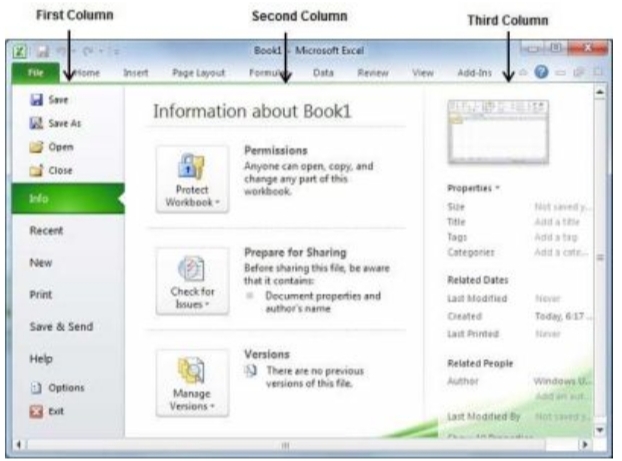The image size is (622, 461).
Task: Switch to the Home tab
Action: click(x=86, y=73)
